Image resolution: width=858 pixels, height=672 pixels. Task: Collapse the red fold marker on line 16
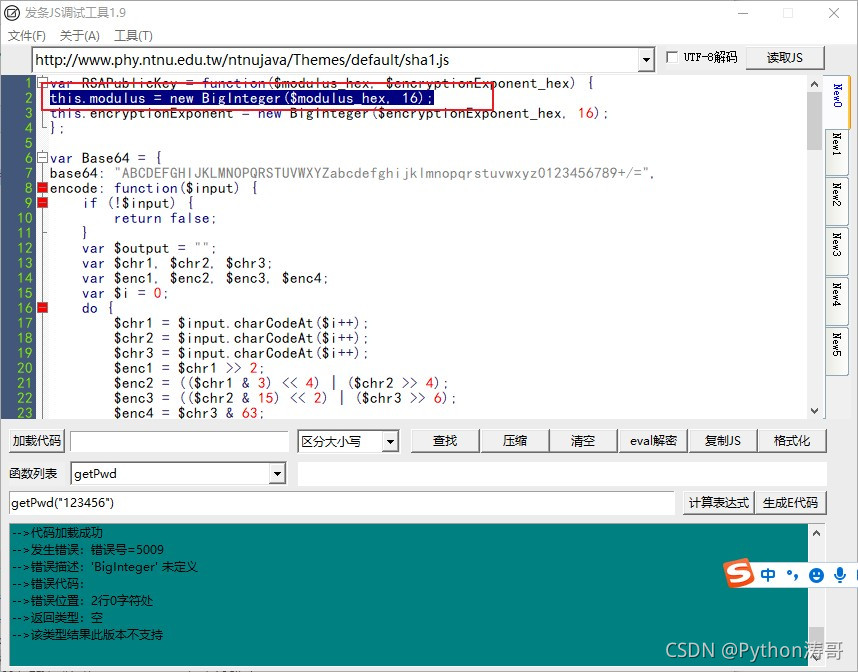[x=43, y=308]
